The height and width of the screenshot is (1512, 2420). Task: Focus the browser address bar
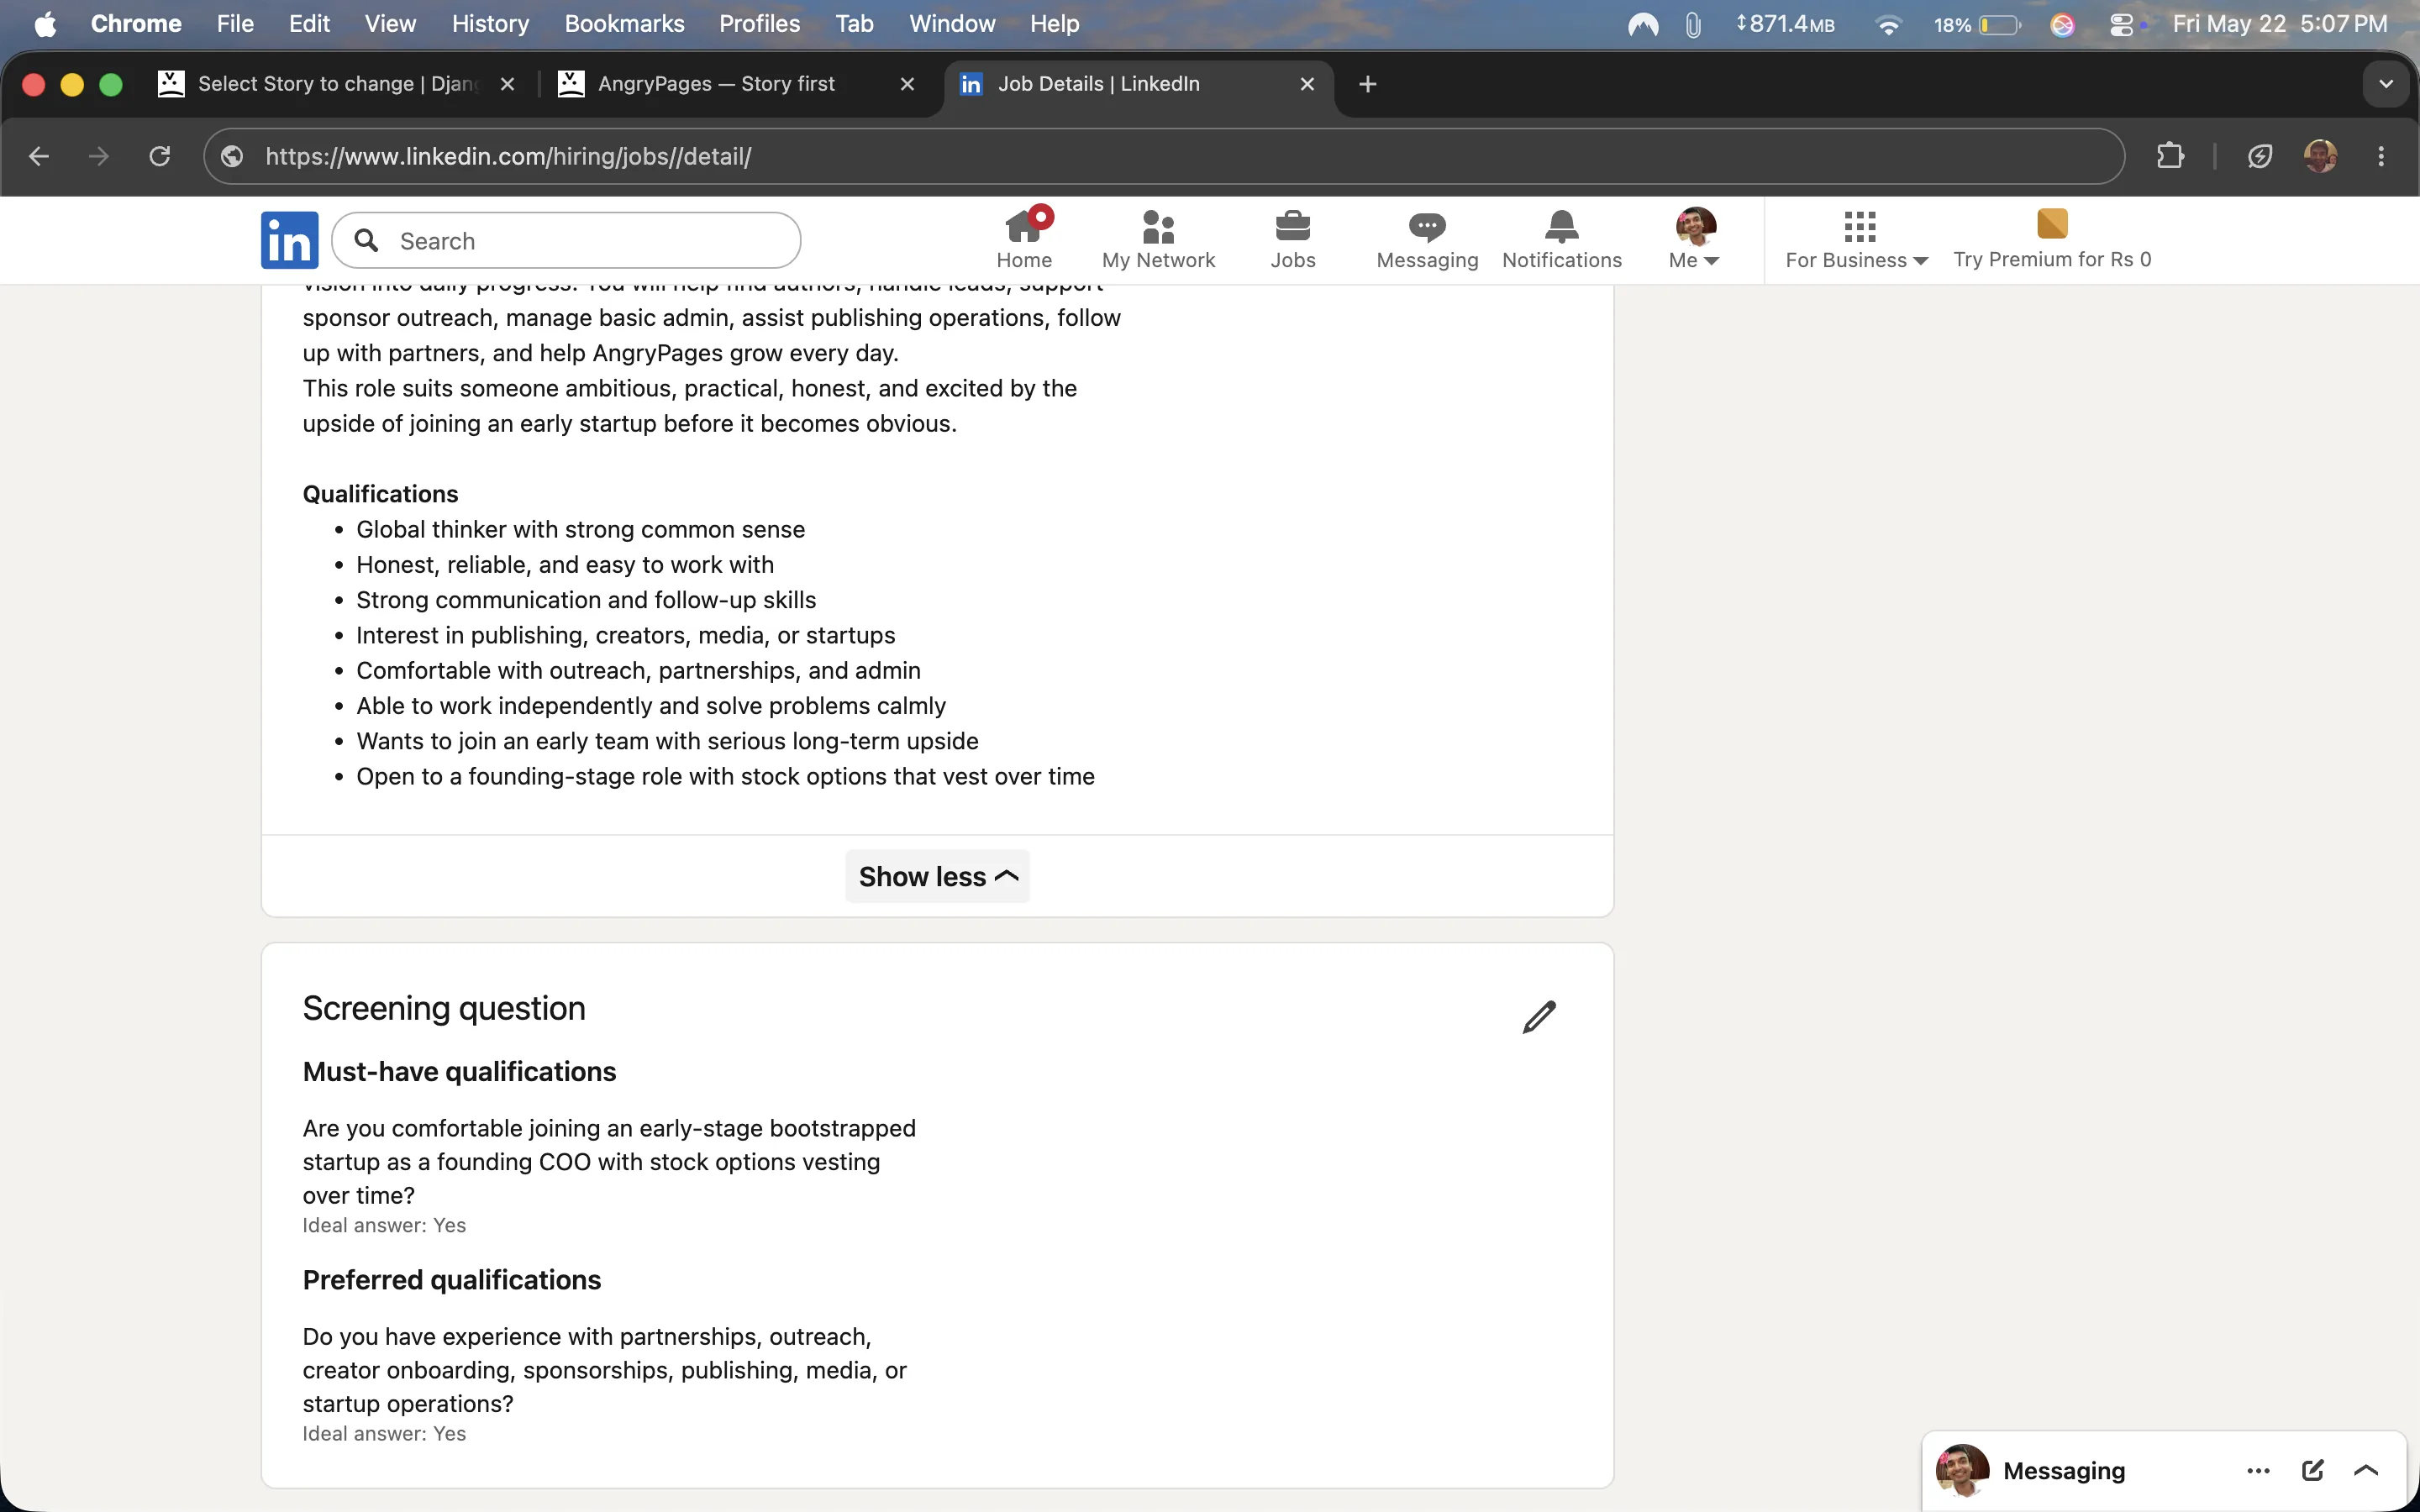pyautogui.click(x=1164, y=156)
